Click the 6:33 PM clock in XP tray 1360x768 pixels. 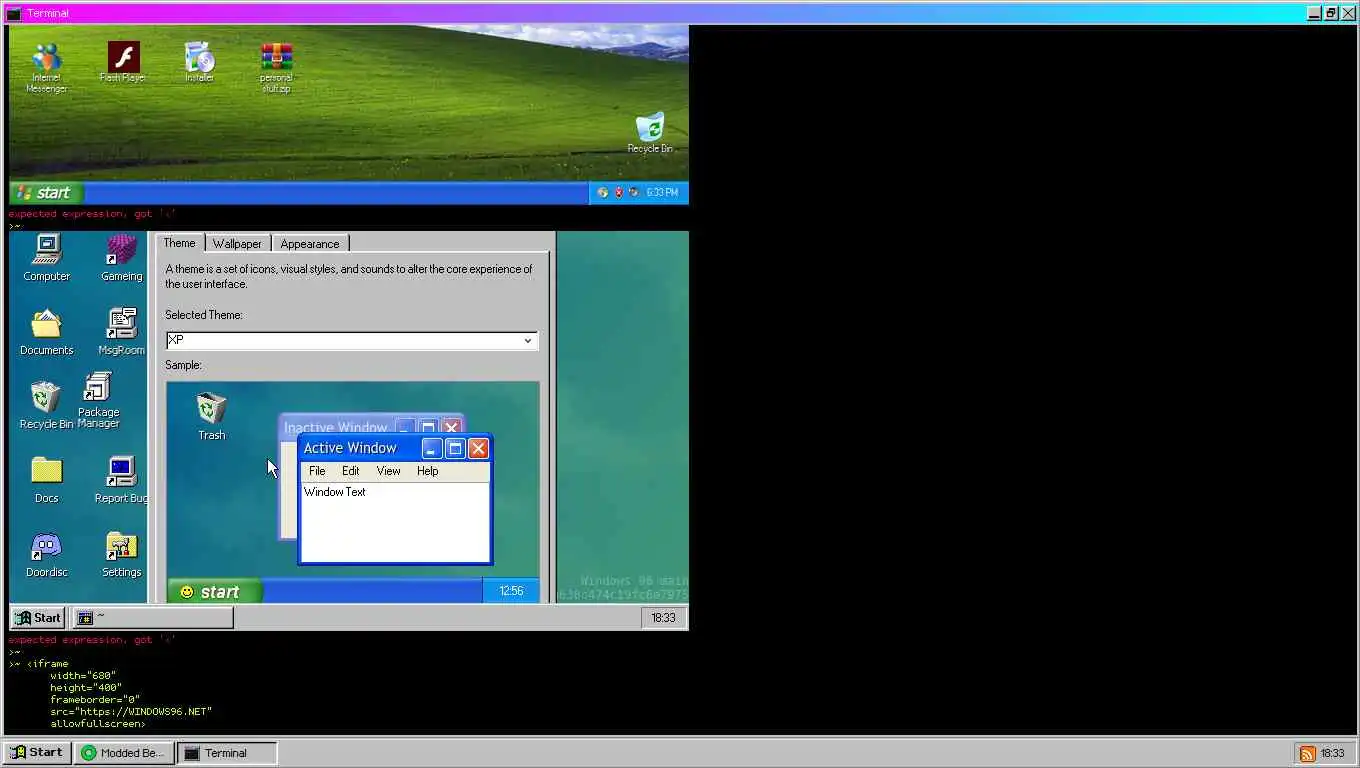coord(662,192)
